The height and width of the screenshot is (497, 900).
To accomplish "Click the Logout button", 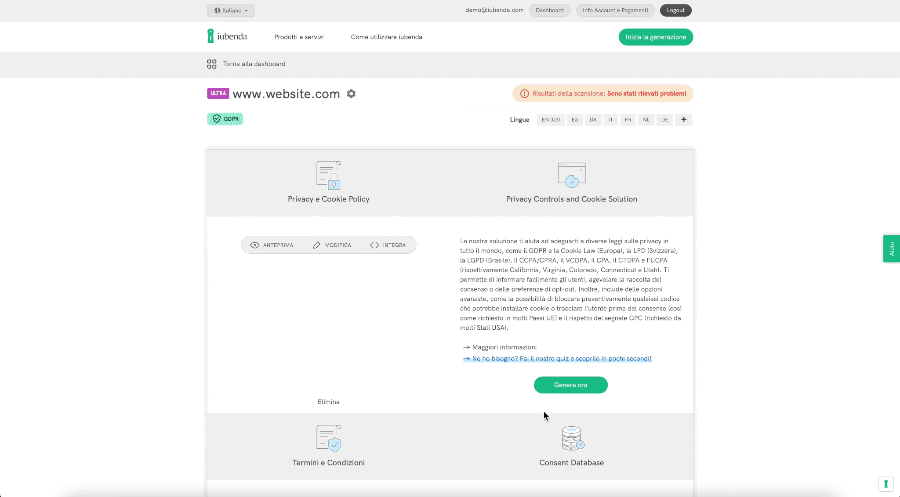I will (676, 10).
